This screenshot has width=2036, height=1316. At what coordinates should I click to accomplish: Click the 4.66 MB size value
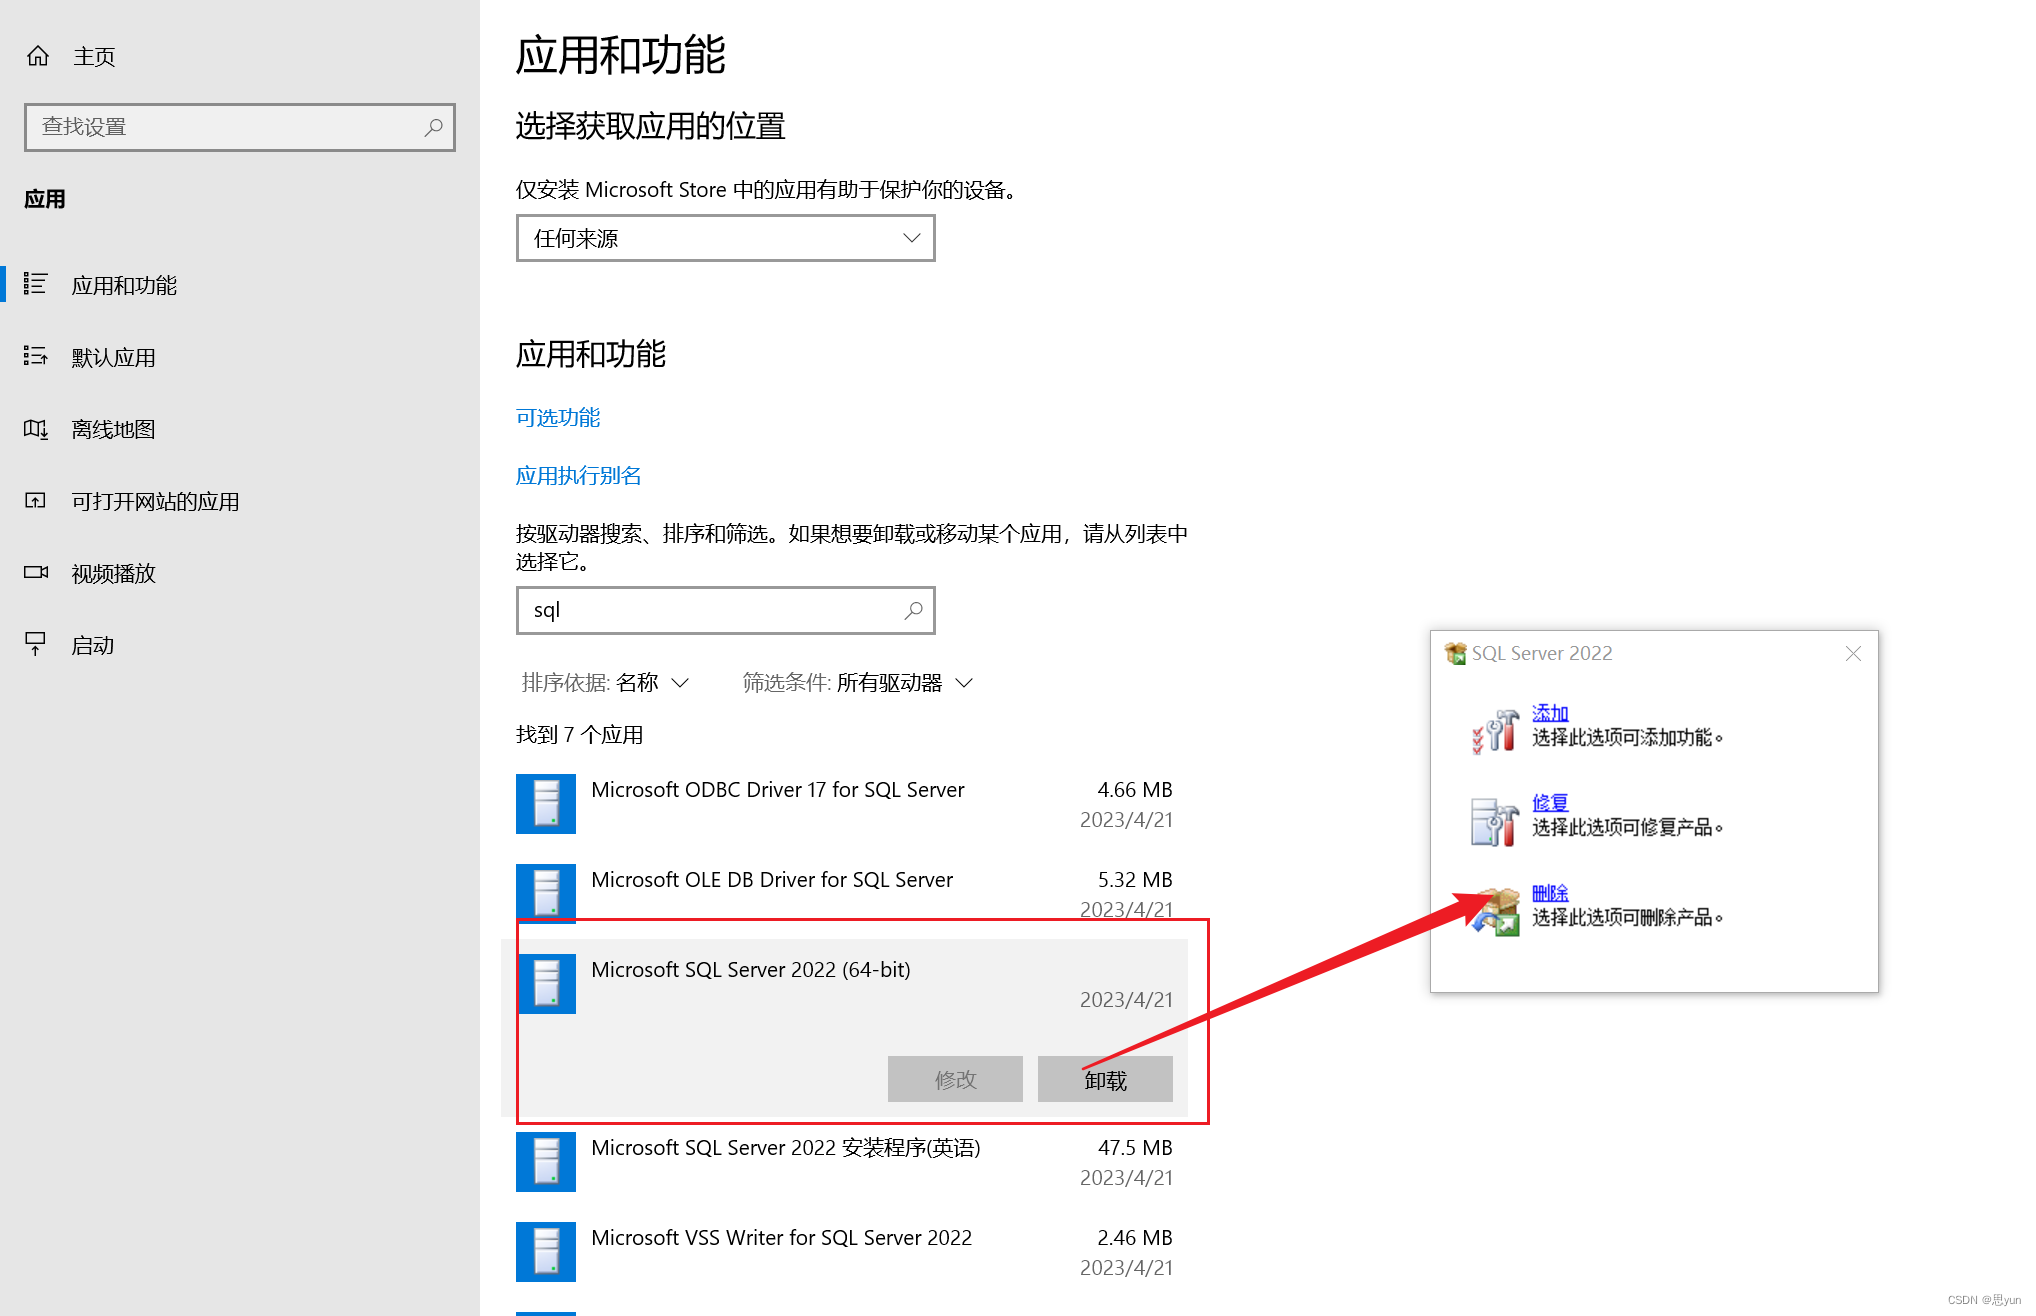click(1135, 790)
